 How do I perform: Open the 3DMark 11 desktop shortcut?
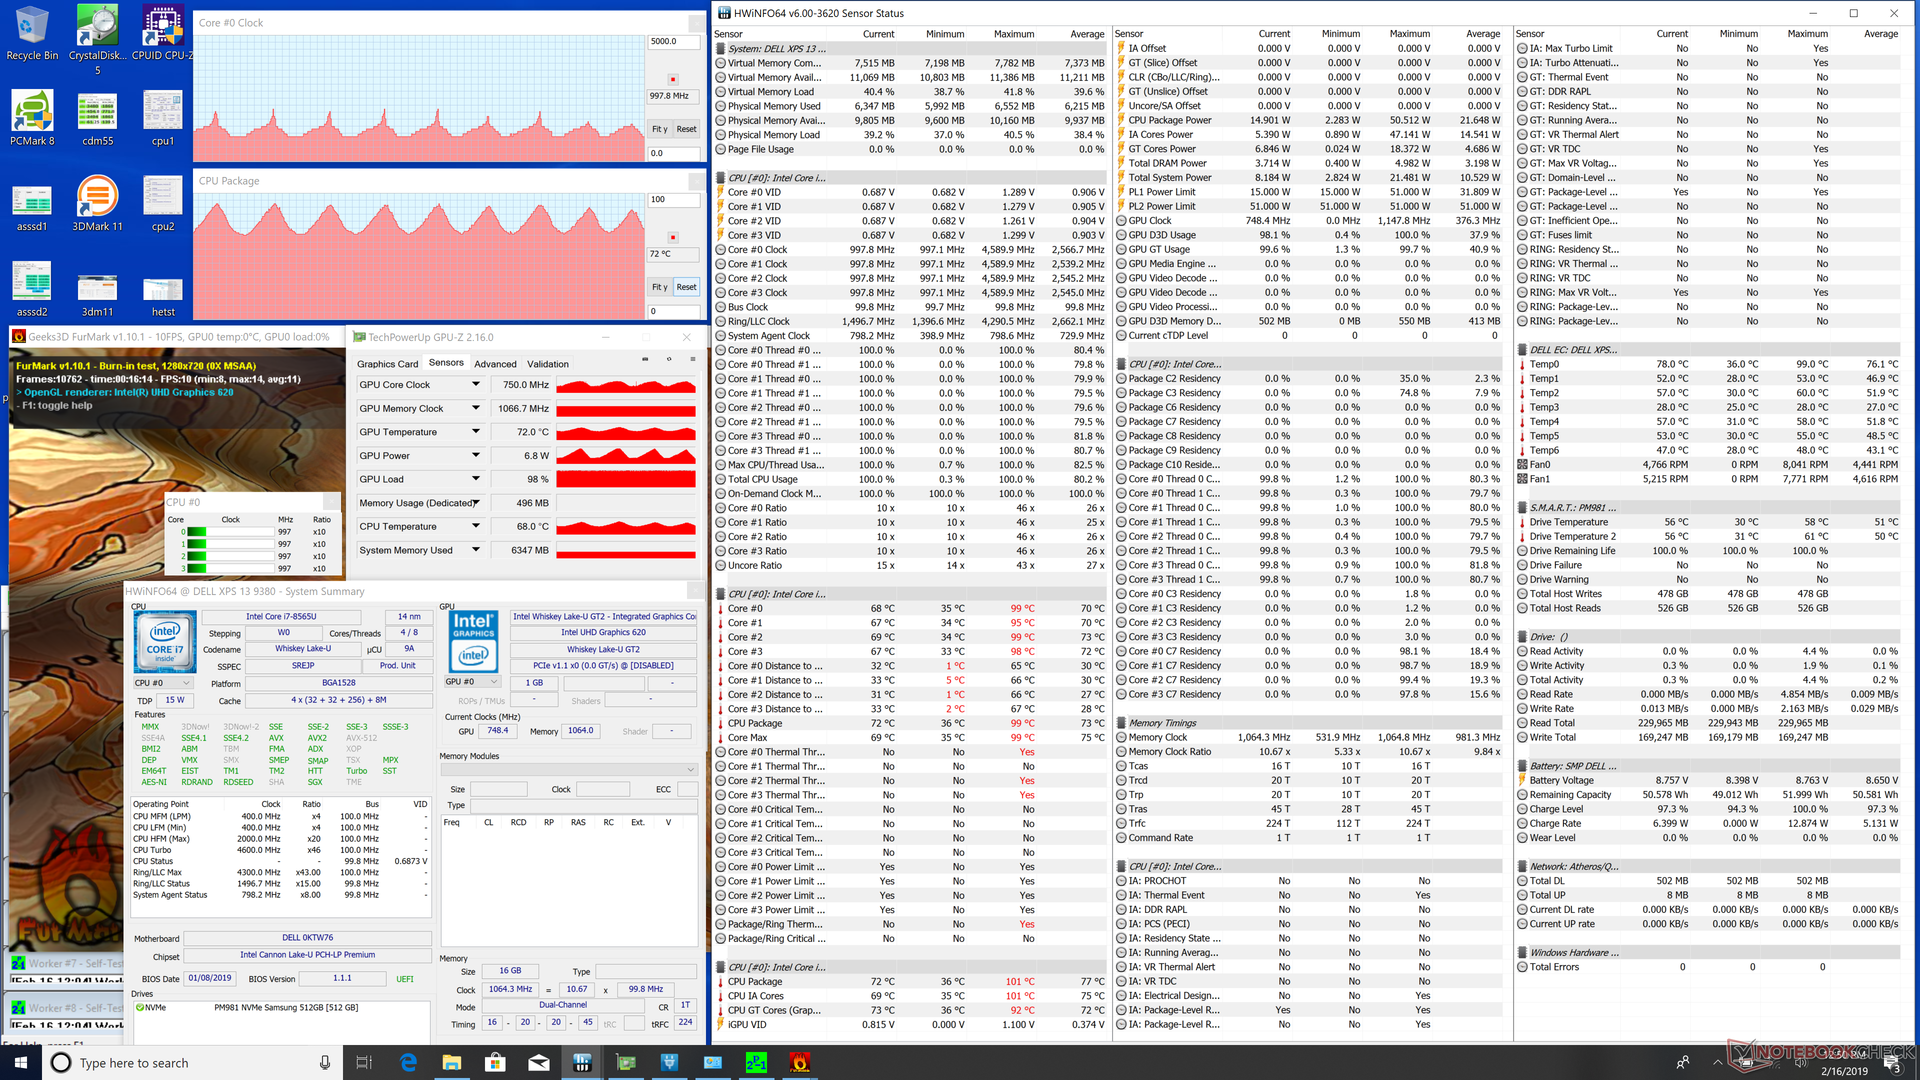tap(97, 204)
